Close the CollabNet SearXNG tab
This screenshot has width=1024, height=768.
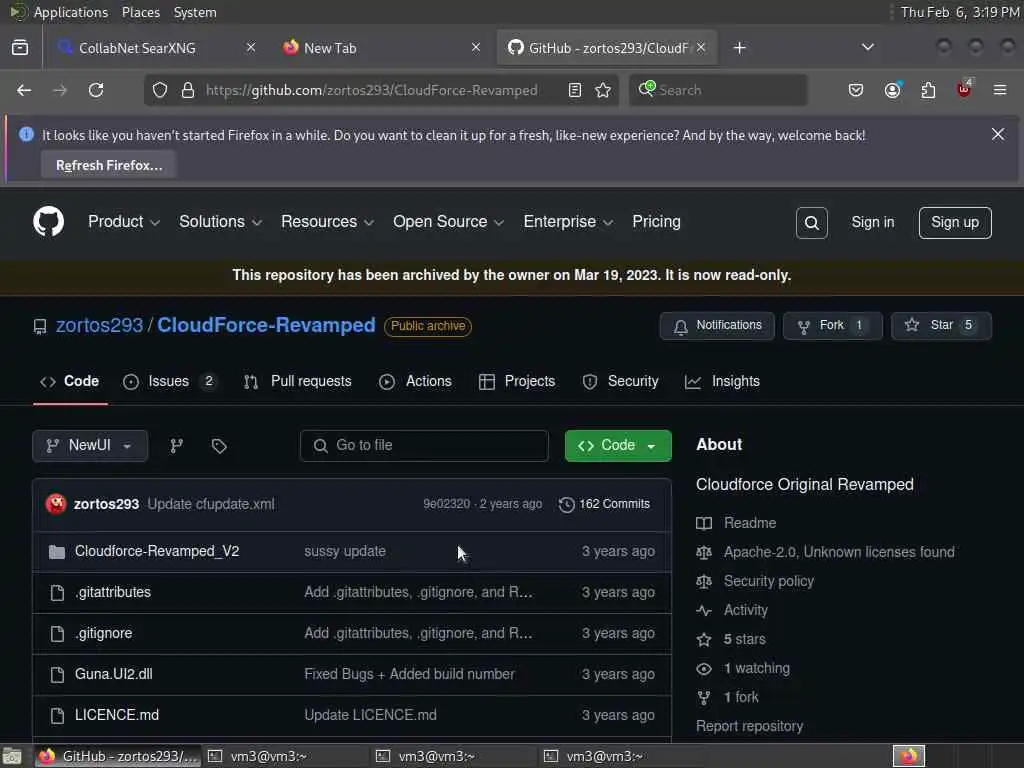(251, 47)
